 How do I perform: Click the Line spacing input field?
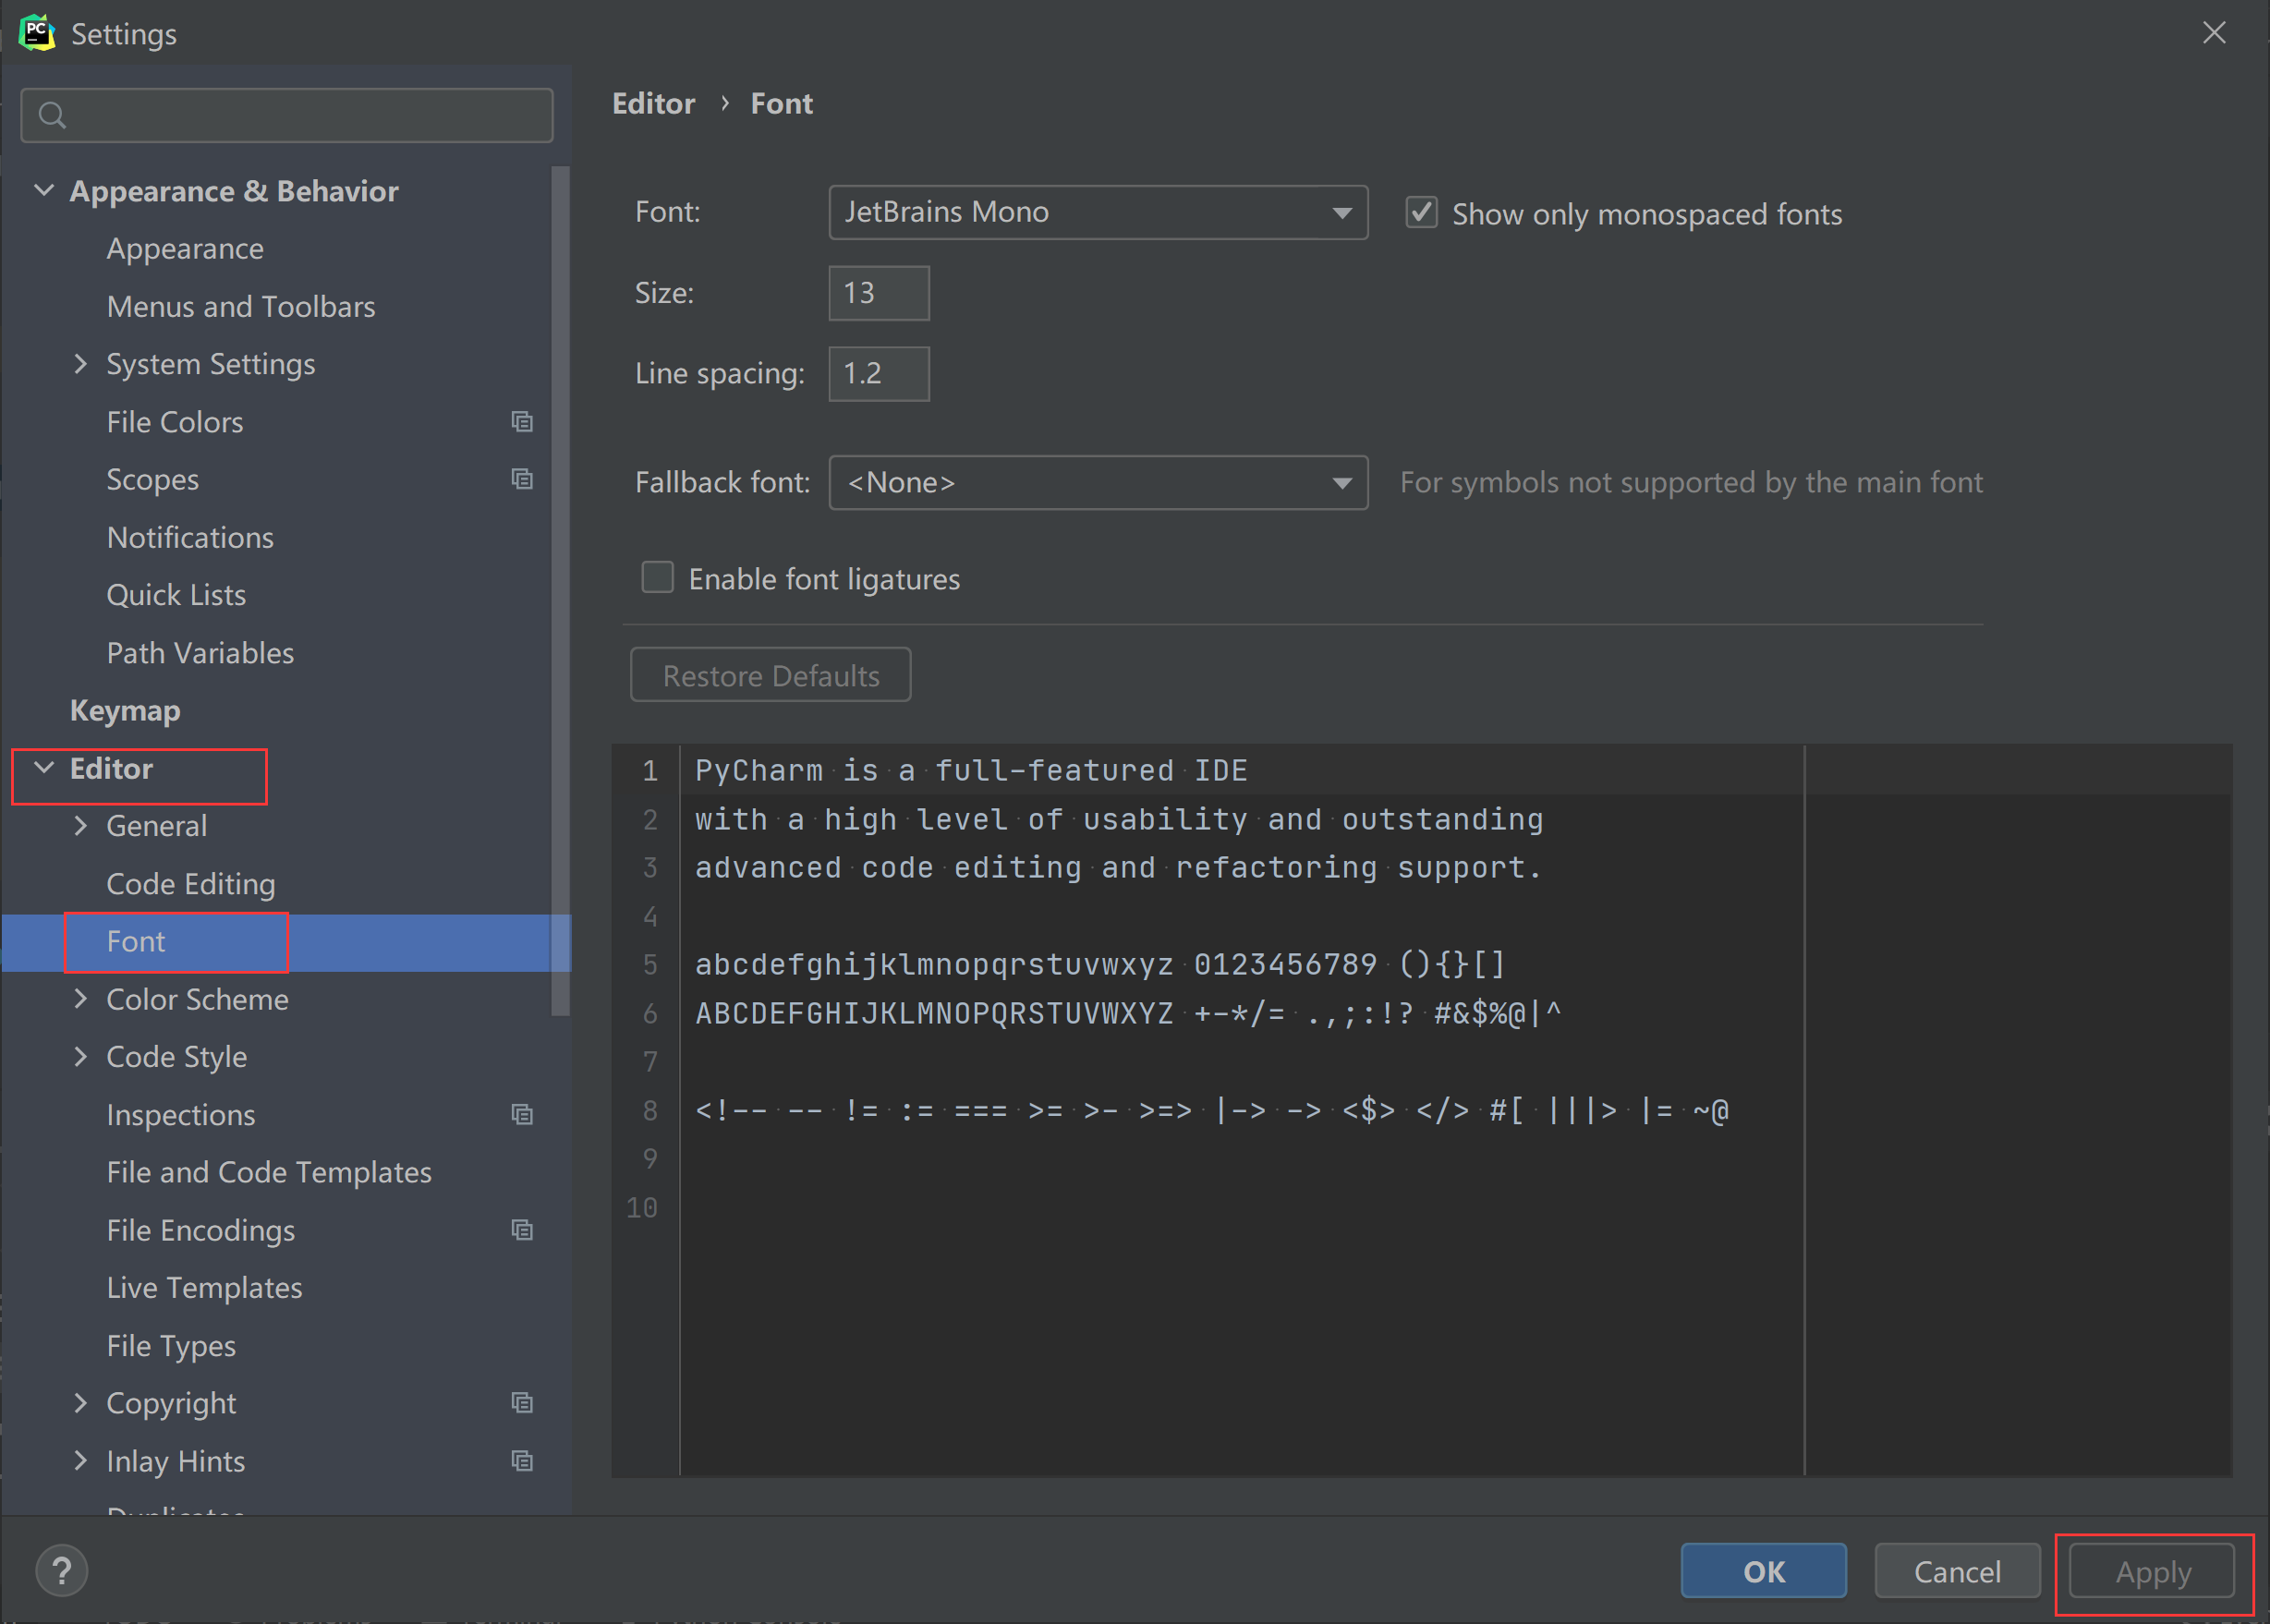pos(879,374)
